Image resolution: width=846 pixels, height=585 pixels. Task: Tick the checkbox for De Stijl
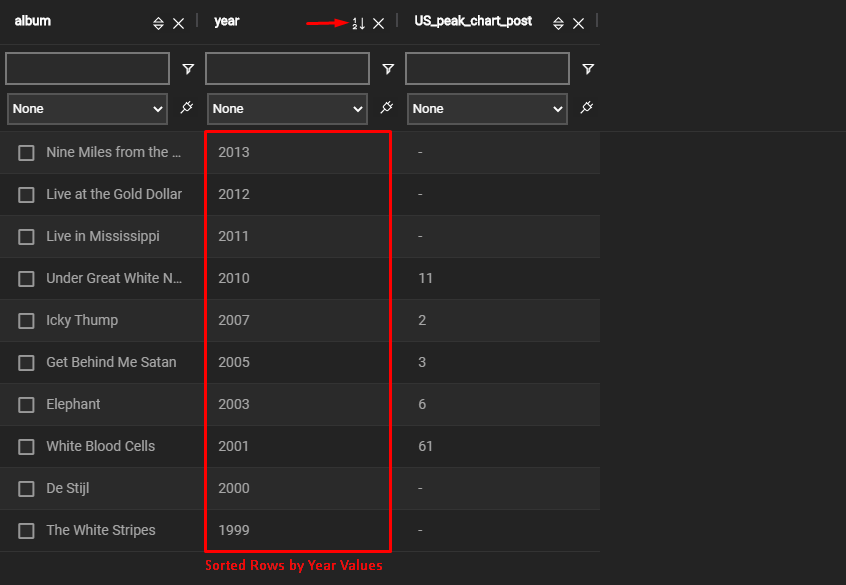point(26,489)
